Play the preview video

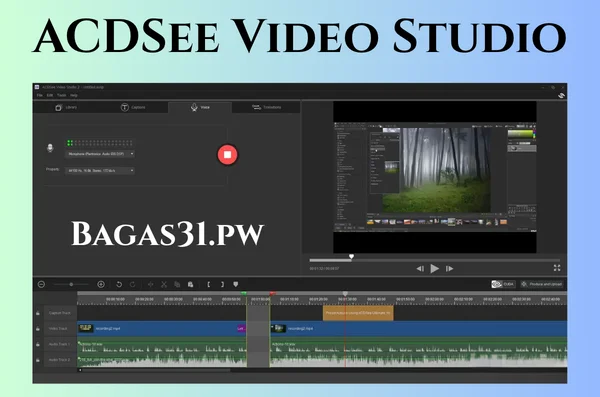434,269
